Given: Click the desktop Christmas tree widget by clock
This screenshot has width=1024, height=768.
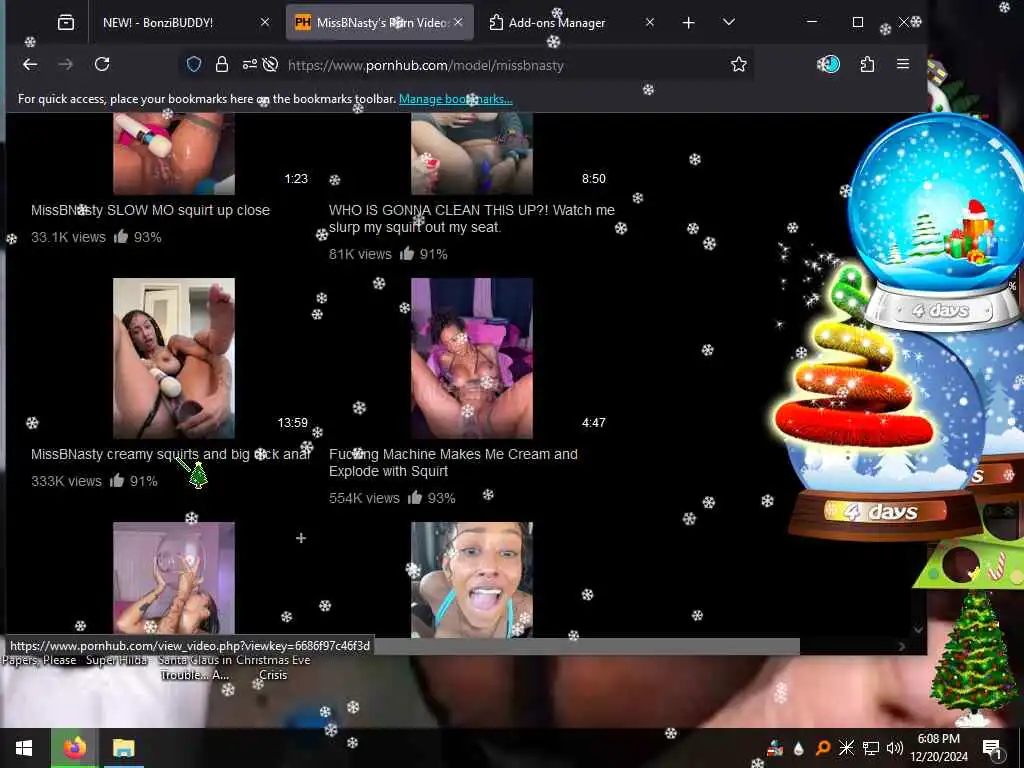Looking at the screenshot, I should (972, 658).
